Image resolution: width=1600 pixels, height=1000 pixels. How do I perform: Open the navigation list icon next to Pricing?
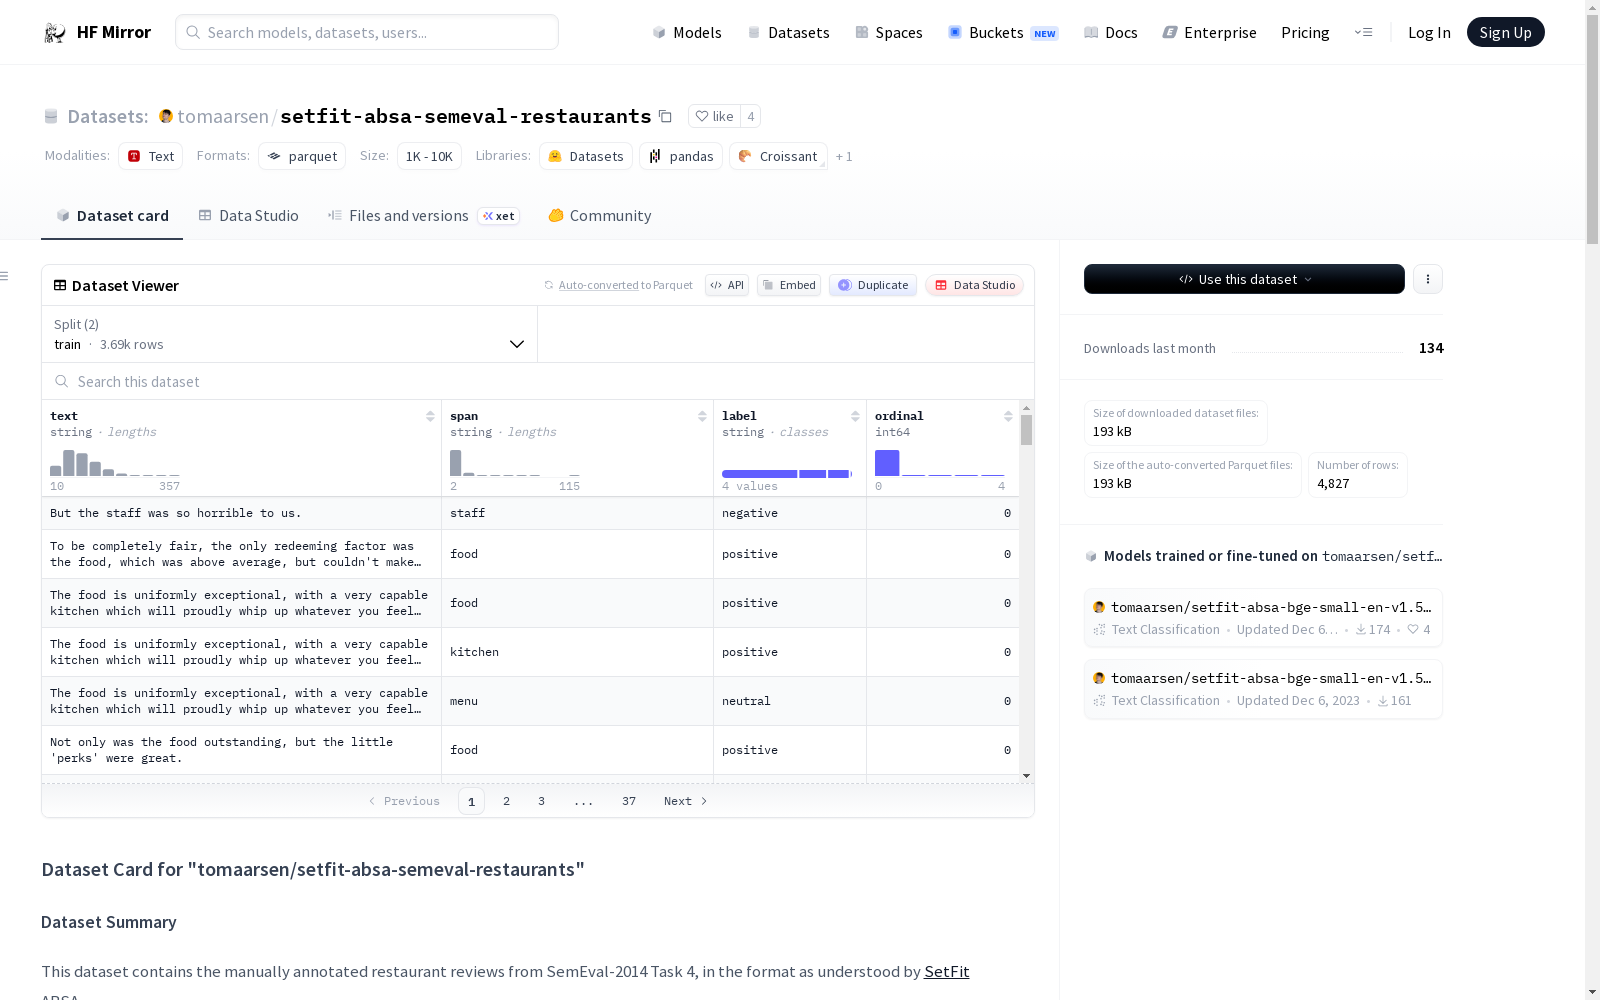(1363, 32)
